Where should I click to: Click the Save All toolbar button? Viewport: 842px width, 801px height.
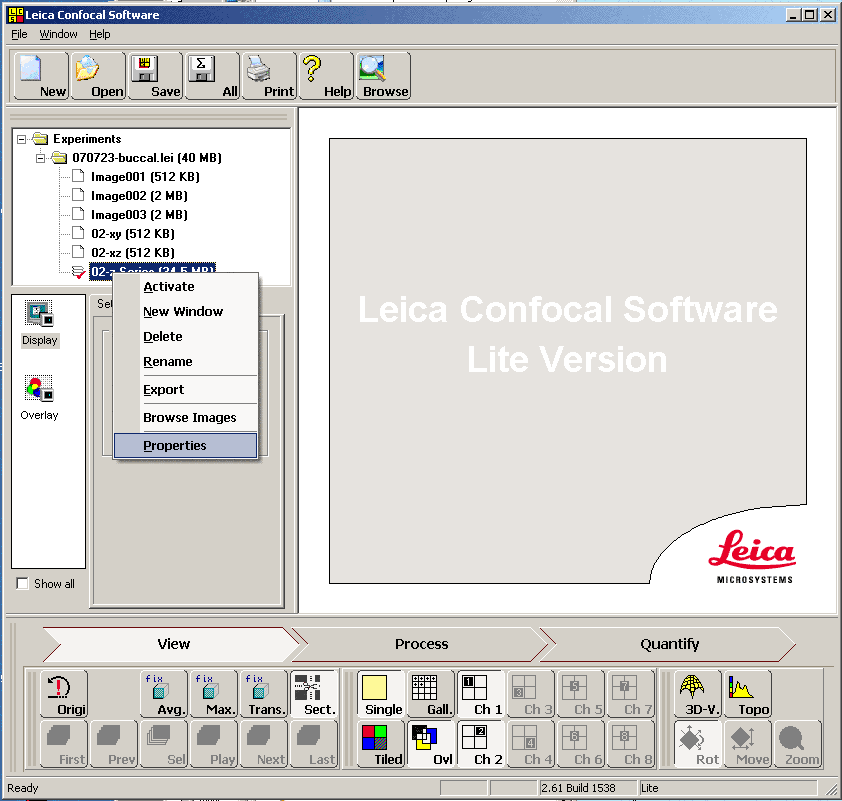[212, 76]
